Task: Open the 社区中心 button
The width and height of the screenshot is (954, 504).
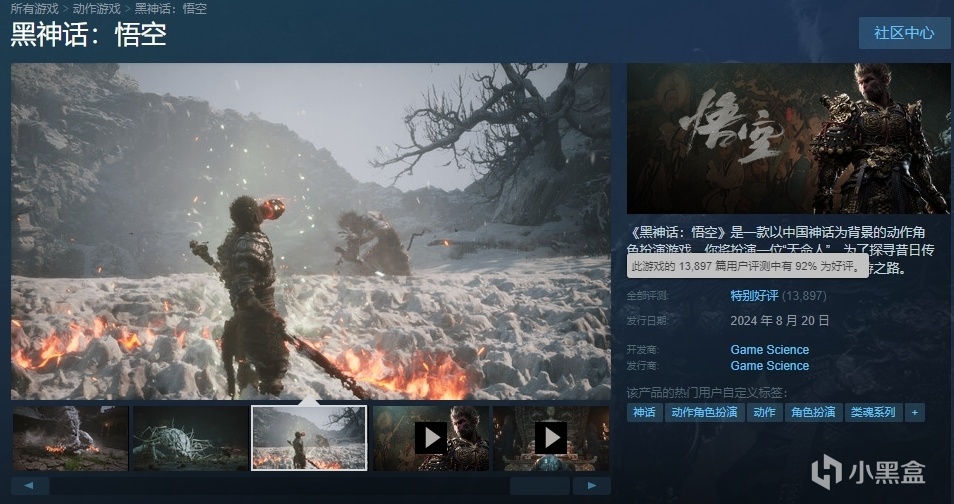Action: click(x=904, y=33)
